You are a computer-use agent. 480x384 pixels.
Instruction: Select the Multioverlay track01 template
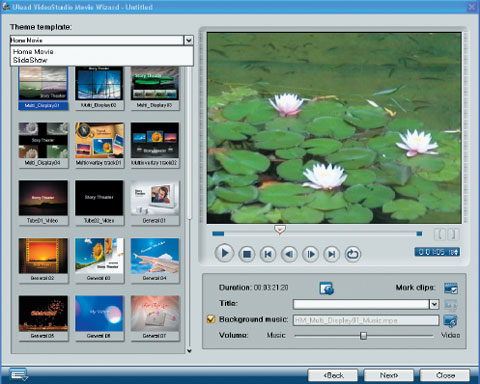click(99, 145)
